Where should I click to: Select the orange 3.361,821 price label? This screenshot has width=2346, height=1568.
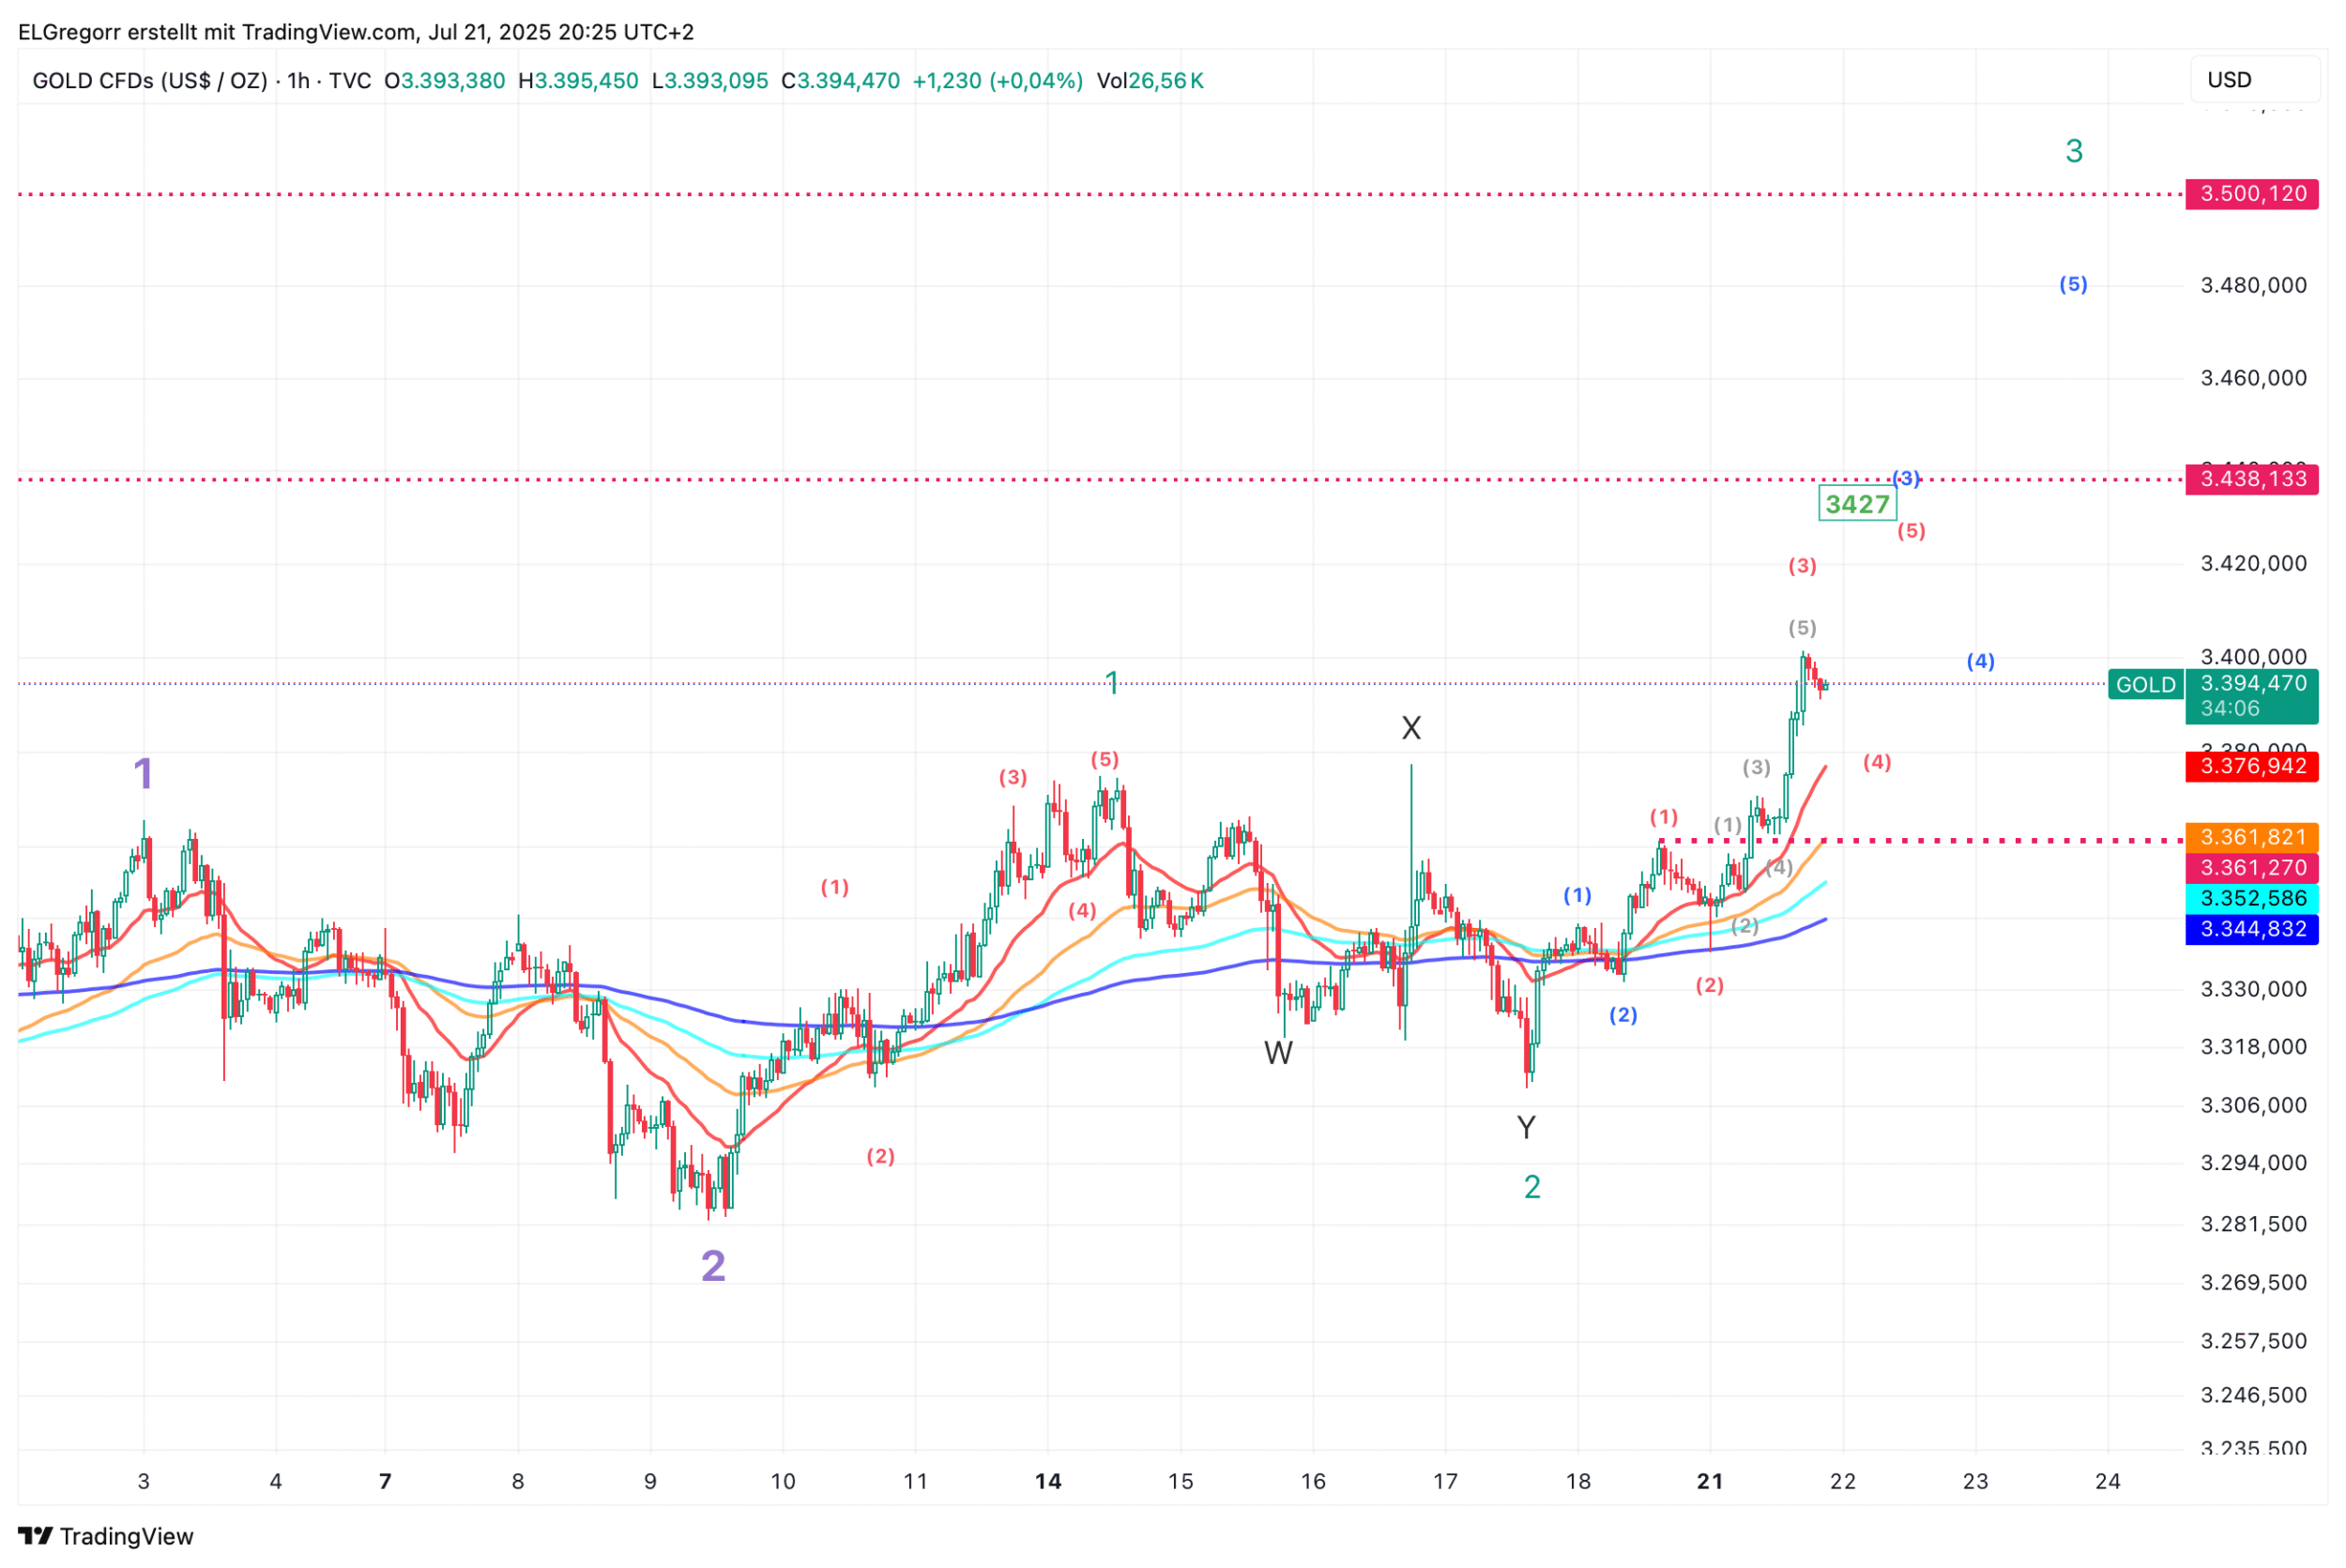point(2251,837)
